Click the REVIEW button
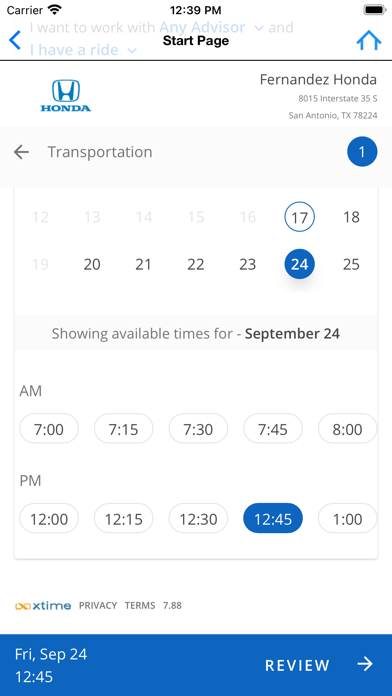The height and width of the screenshot is (696, 392). (297, 665)
